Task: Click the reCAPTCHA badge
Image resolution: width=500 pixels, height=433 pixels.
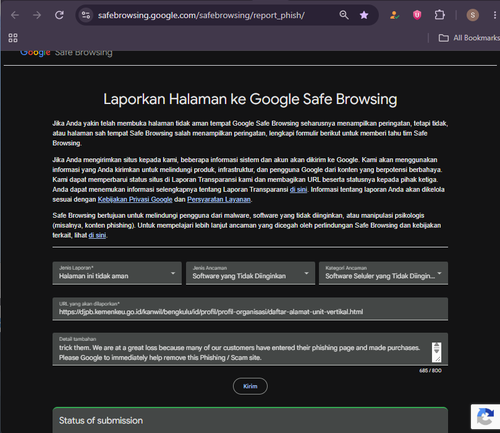Action: [x=485, y=417]
